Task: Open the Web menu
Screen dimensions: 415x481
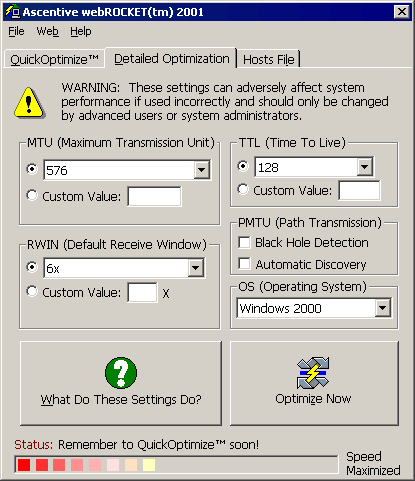Action: coord(48,31)
